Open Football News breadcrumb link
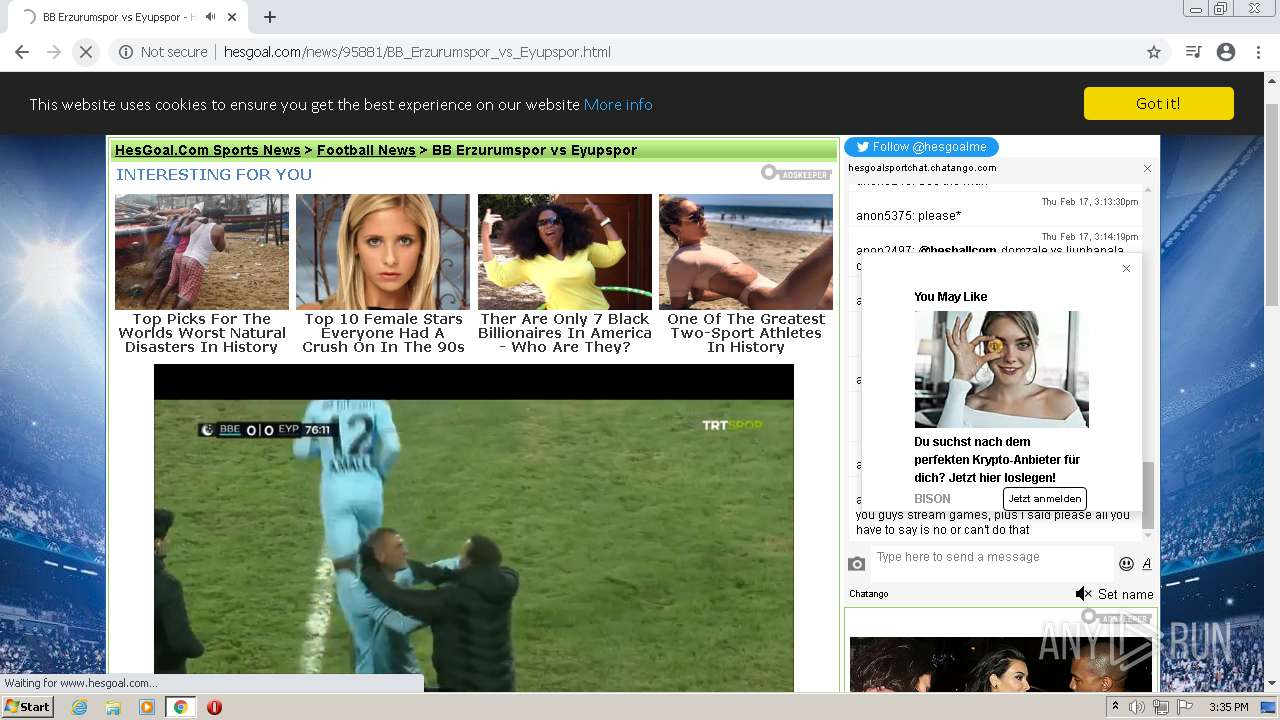 (366, 150)
